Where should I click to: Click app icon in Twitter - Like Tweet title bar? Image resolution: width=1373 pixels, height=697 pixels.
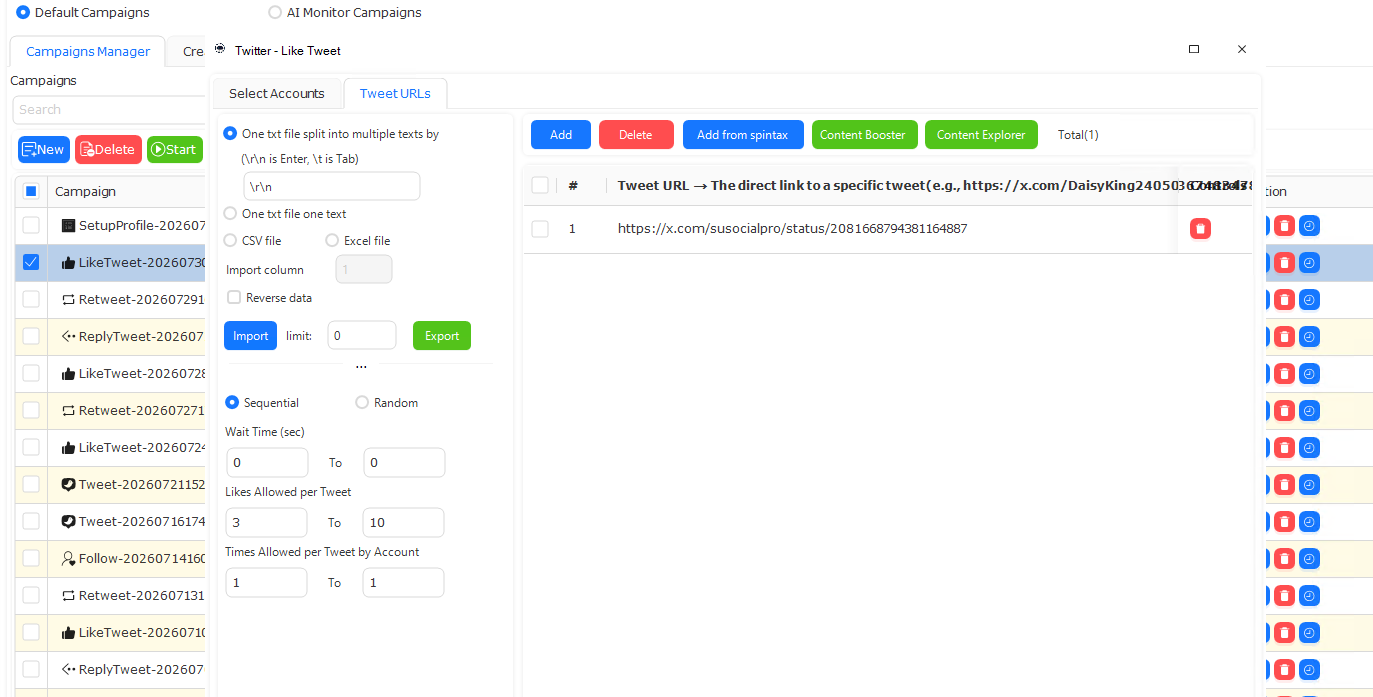click(220, 49)
